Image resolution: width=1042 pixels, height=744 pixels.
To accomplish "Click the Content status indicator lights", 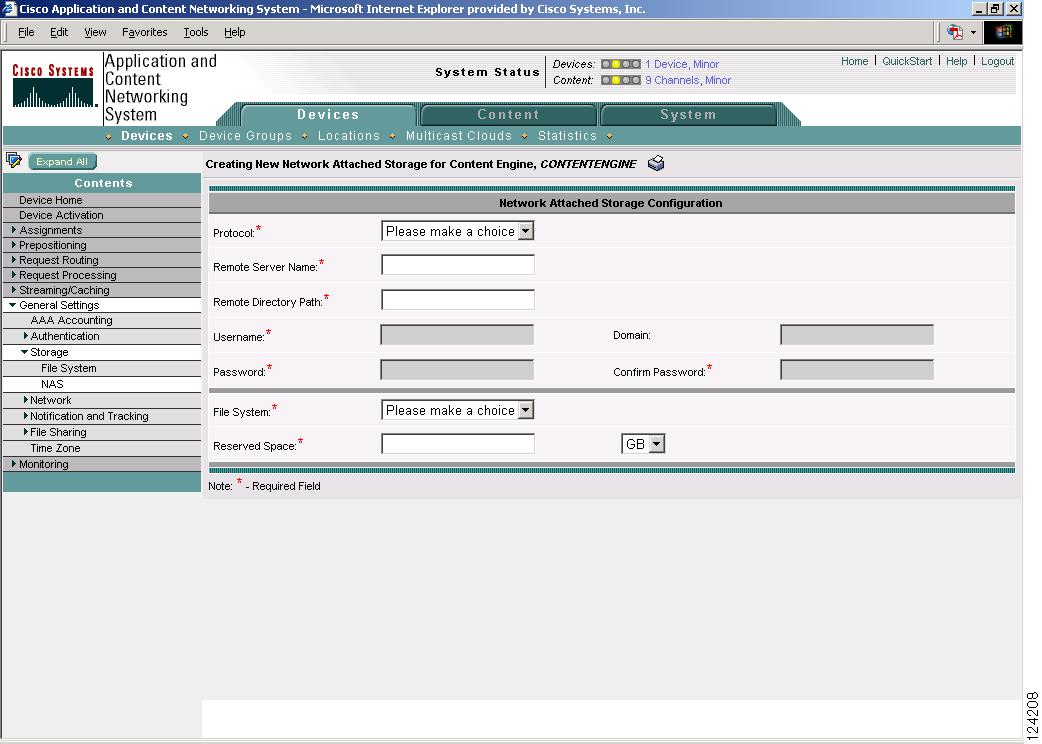I will 620,80.
